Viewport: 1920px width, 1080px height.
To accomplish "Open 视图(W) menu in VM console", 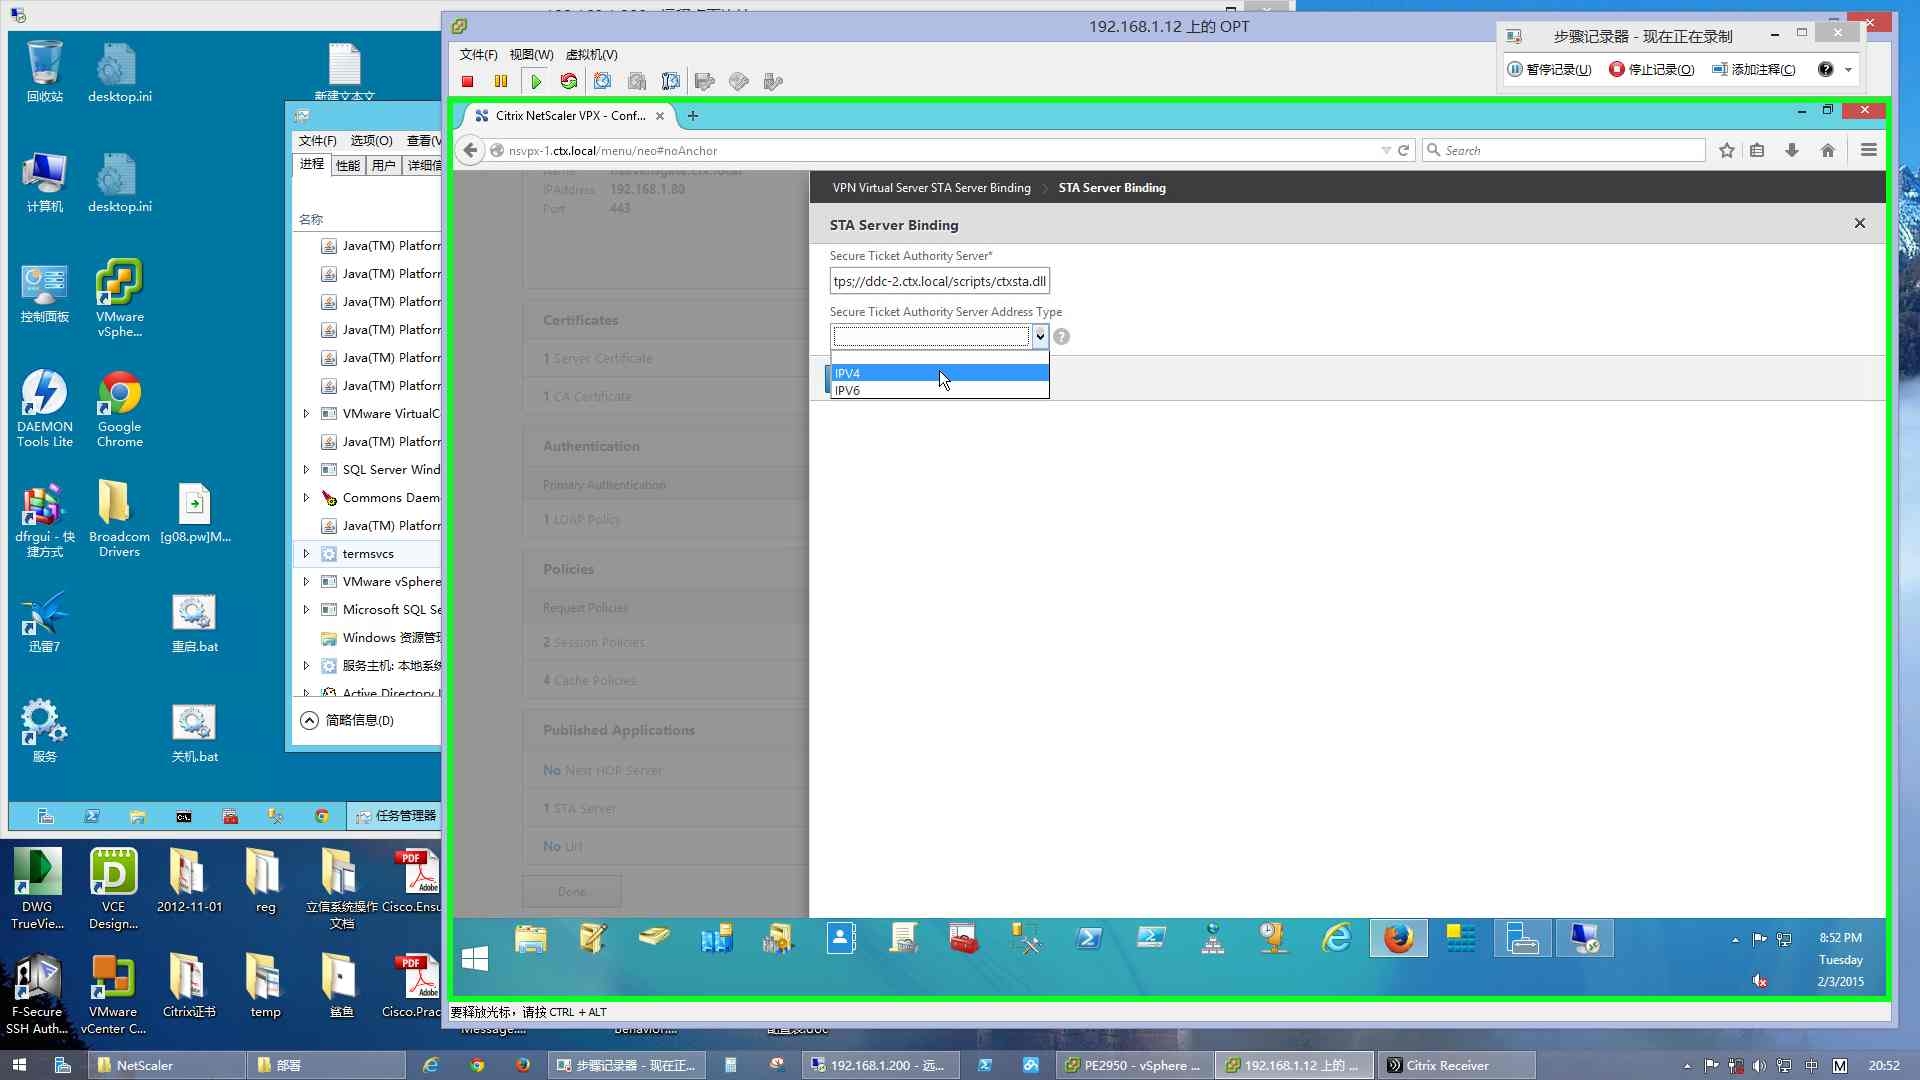I will (531, 55).
